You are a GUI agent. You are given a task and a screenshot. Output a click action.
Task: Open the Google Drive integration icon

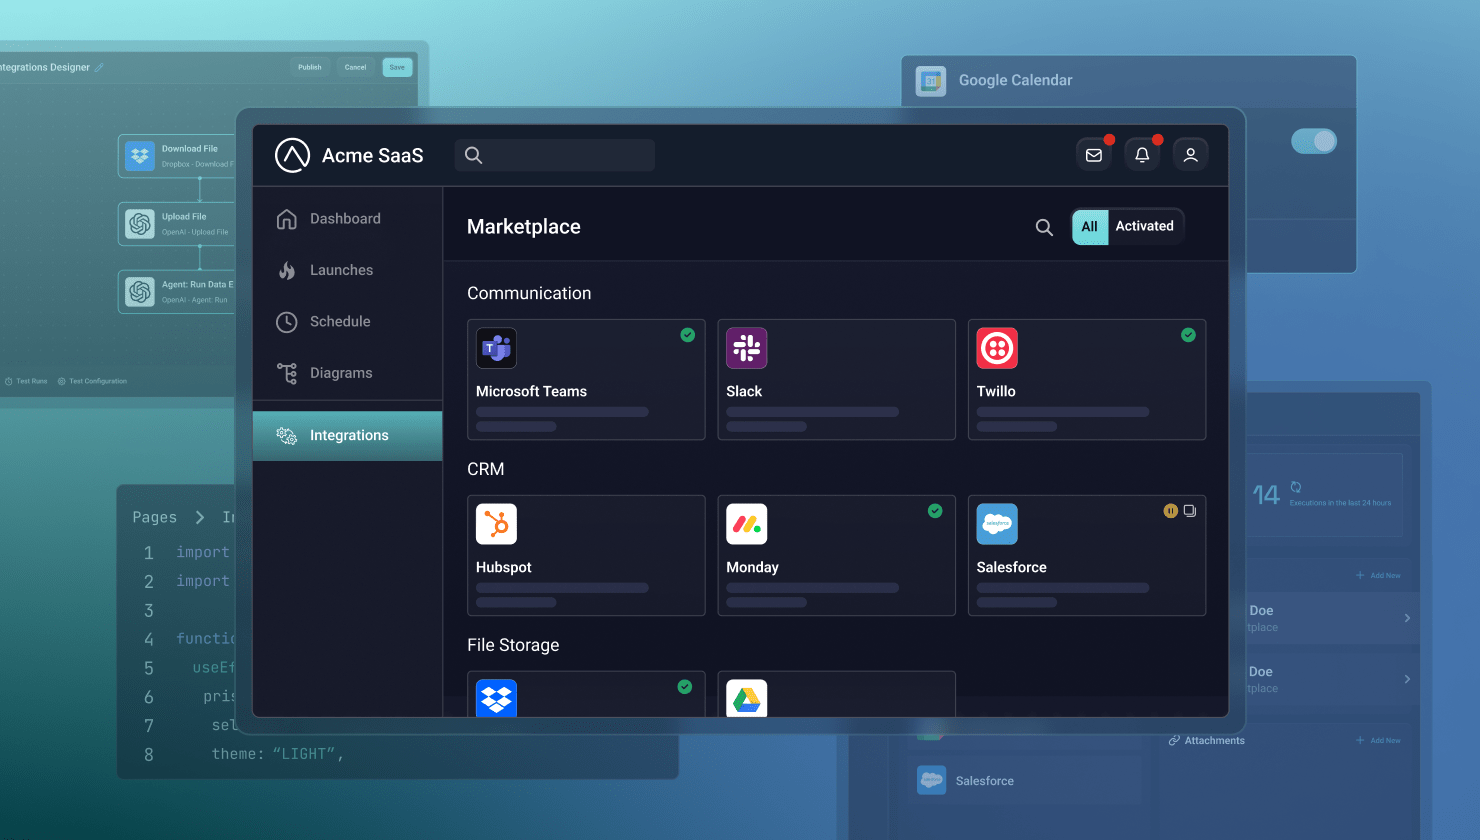(746, 698)
